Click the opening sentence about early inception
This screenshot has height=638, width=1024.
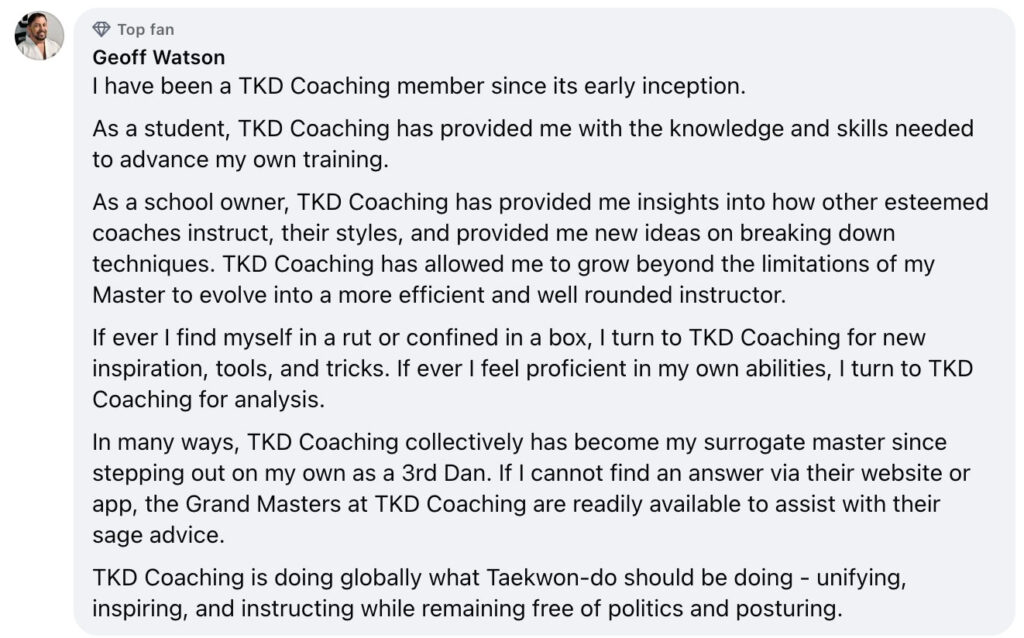point(419,86)
